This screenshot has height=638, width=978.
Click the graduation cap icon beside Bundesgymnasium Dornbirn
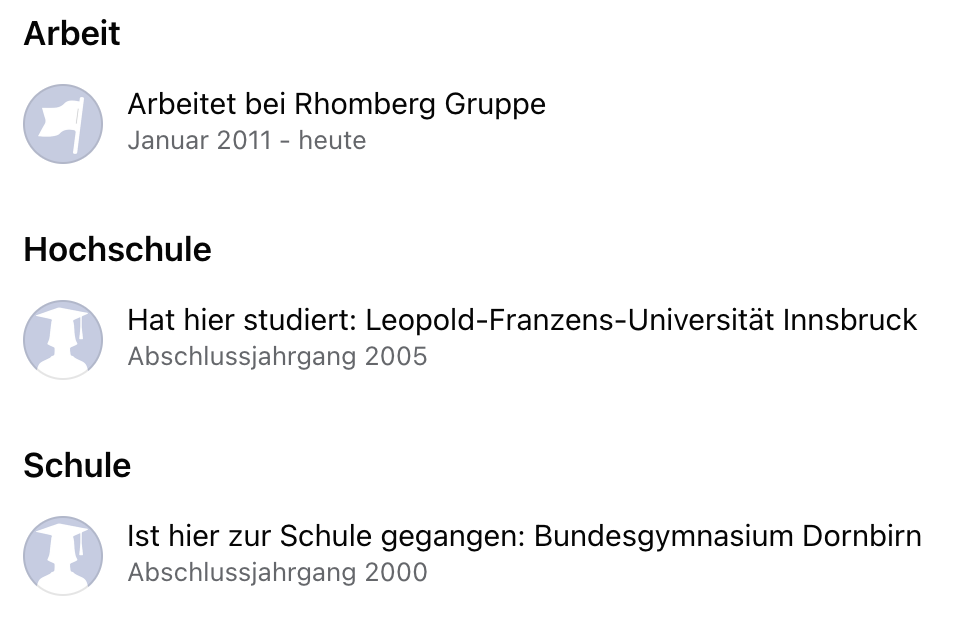63,556
